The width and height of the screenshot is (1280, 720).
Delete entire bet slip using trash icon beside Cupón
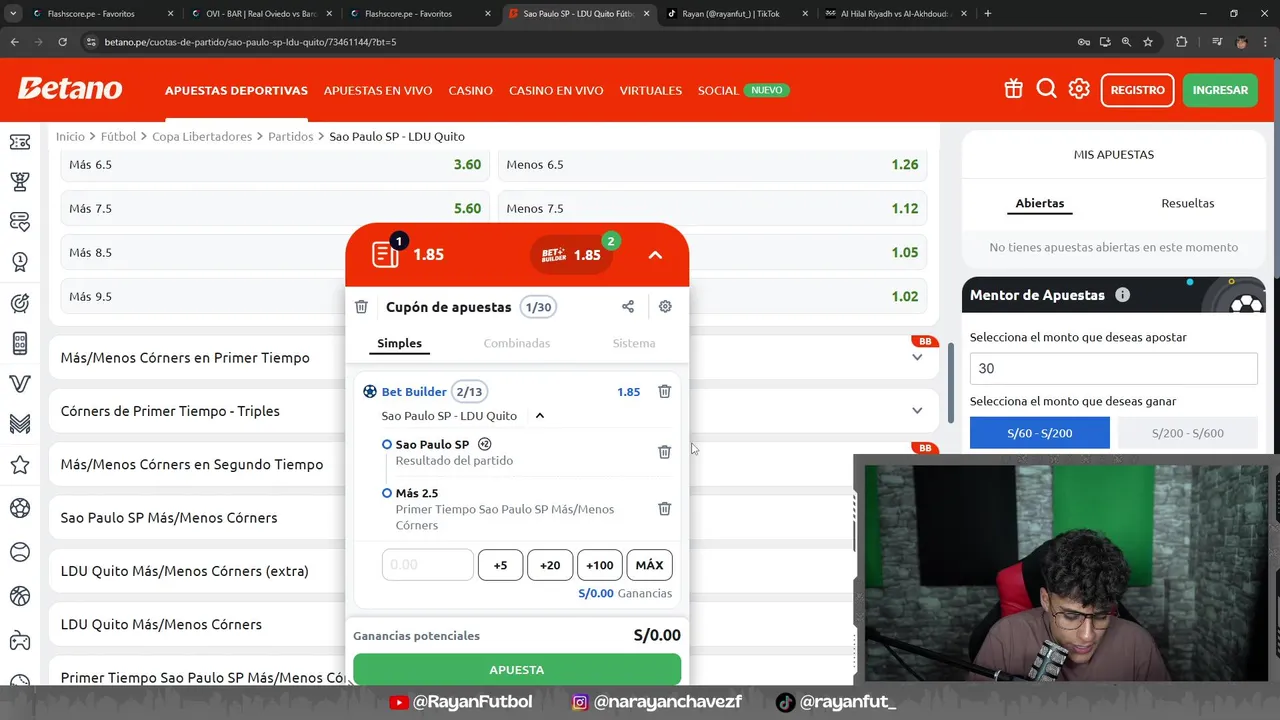coord(361,307)
